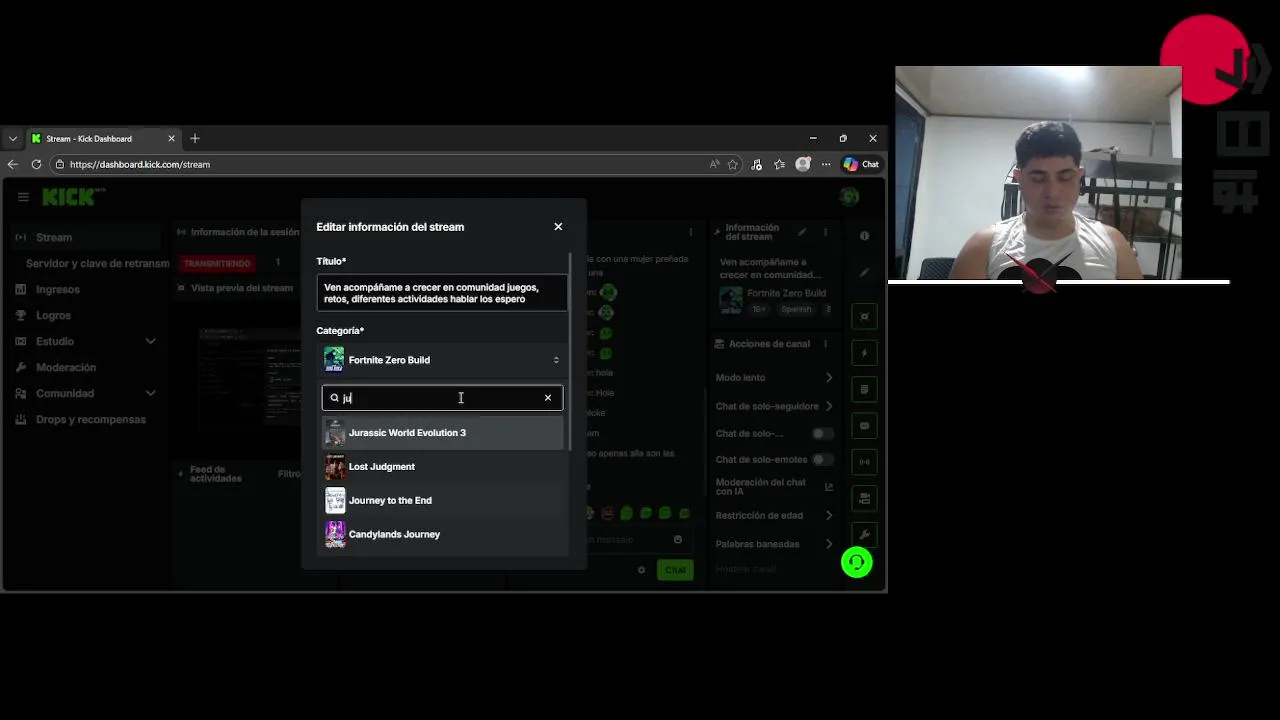Open Stream in the sidebar
This screenshot has width=1280, height=720.
click(x=85, y=237)
